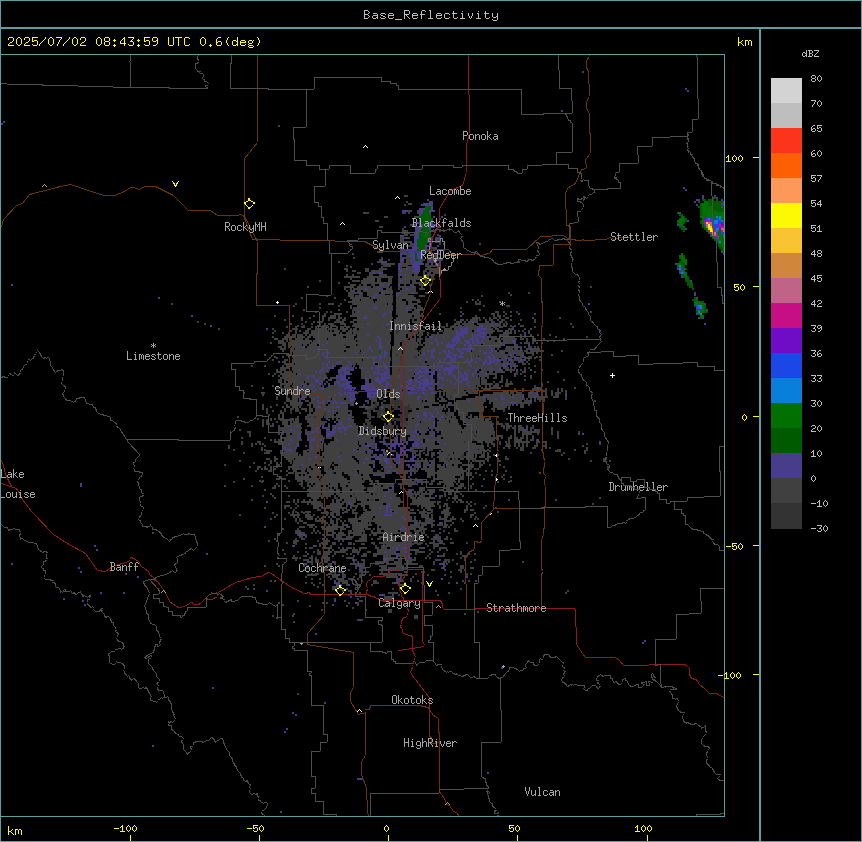Click the yellow diamond marker above RockyMH
Screen dimensions: 862x842
250,204
